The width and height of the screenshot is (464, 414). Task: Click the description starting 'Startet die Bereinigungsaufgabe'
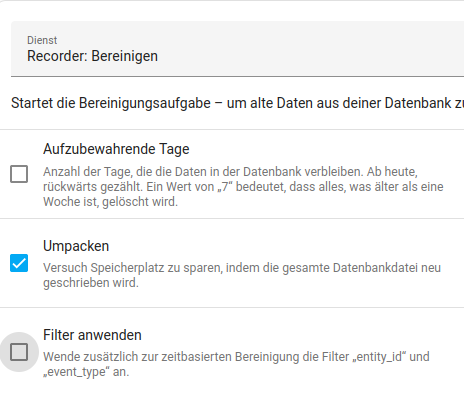pos(237,103)
